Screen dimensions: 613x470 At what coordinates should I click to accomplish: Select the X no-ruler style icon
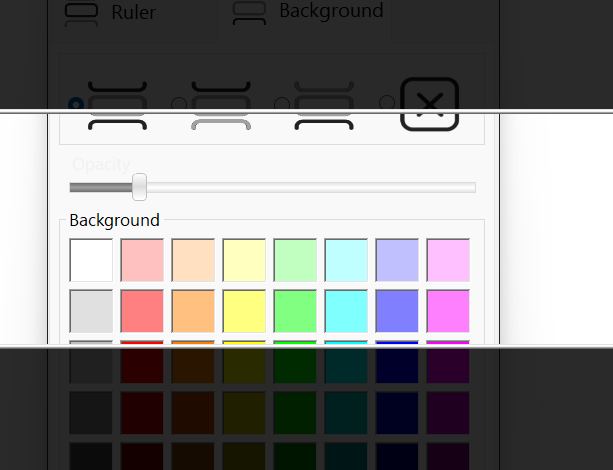[429, 103]
